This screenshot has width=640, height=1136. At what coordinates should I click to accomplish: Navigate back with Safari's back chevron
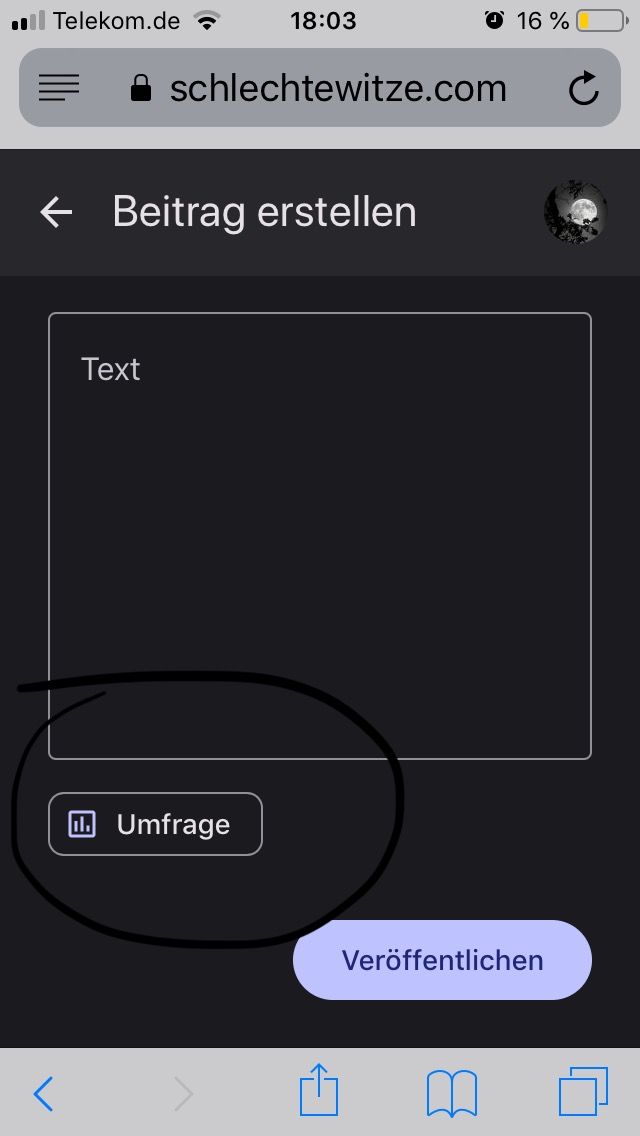[43, 1094]
